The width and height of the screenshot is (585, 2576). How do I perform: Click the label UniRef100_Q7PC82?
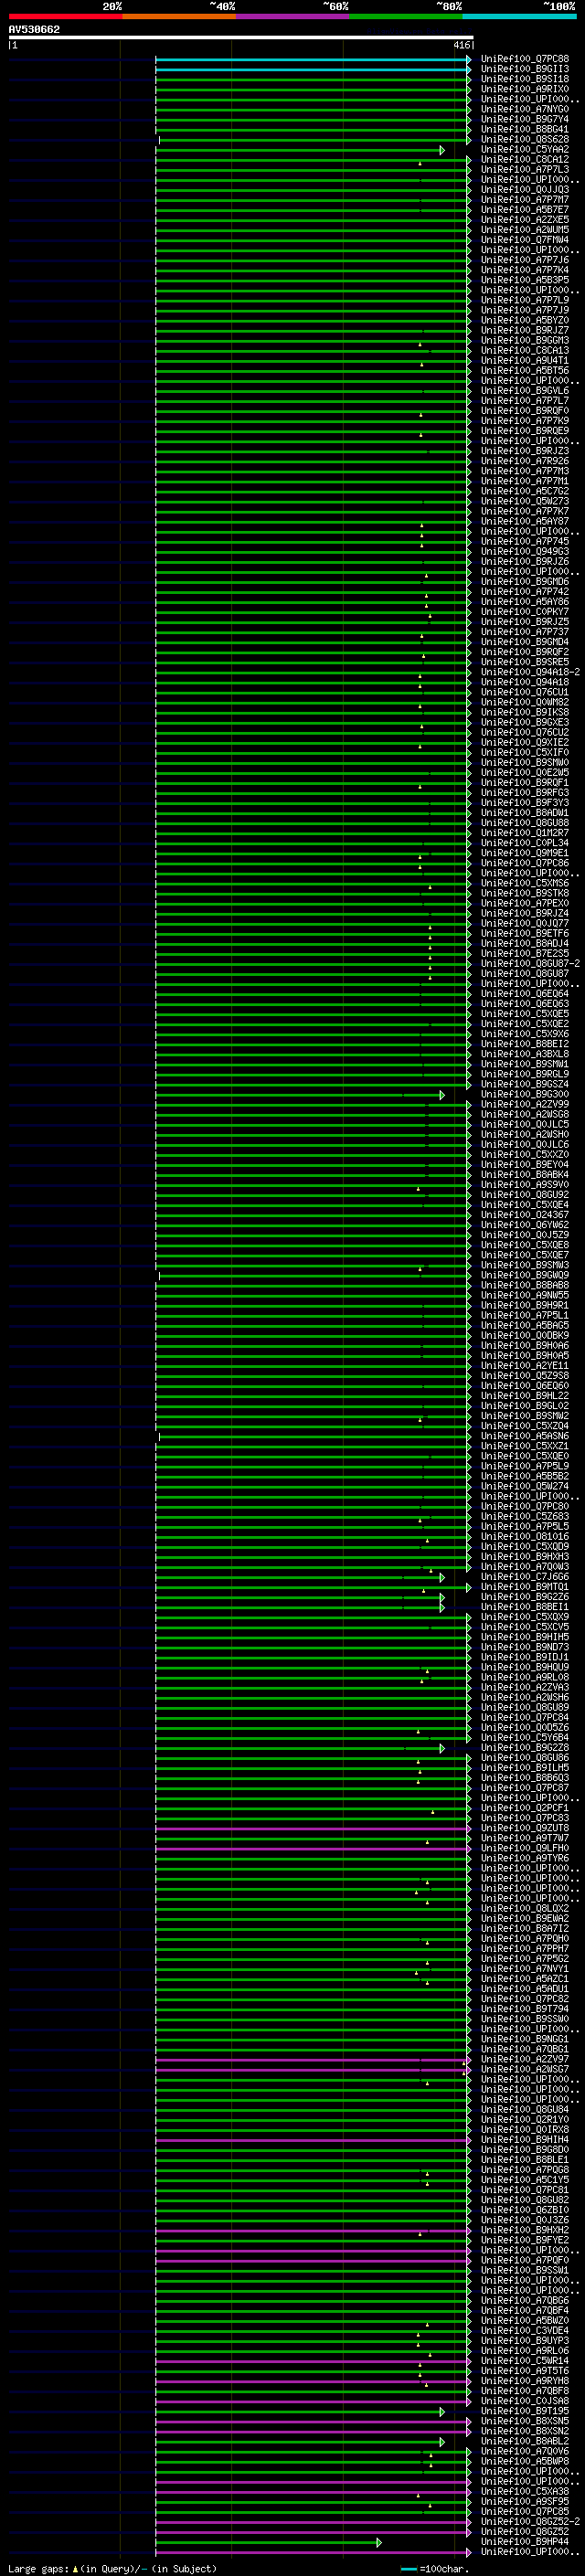525,1998
